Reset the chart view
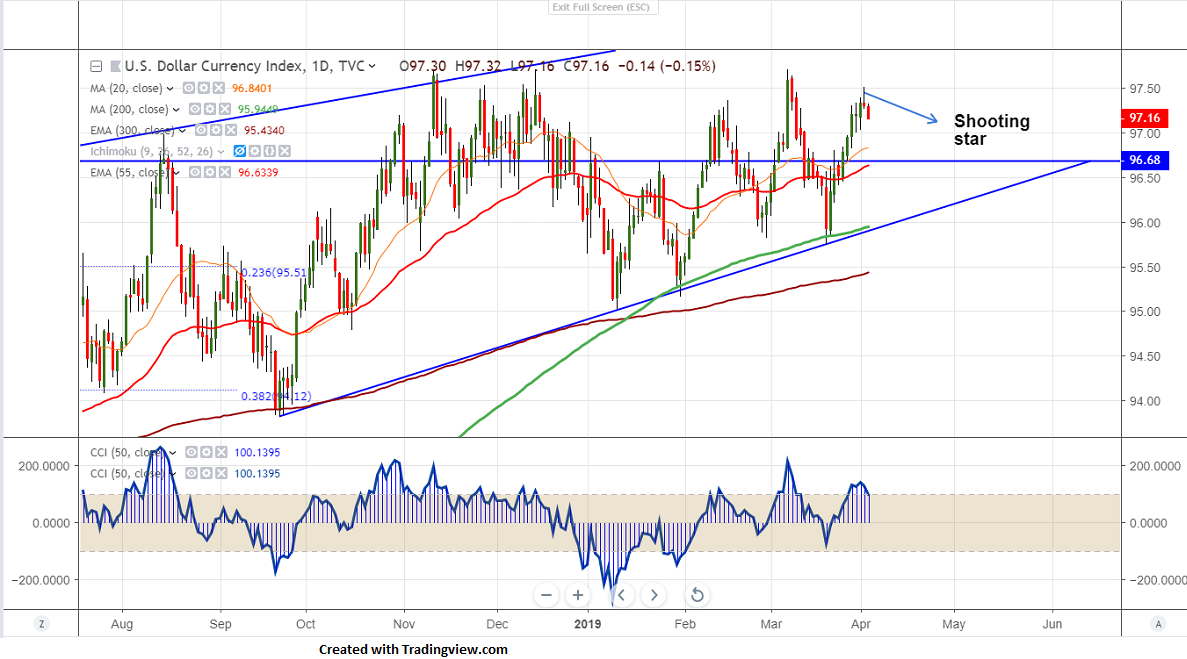The width and height of the screenshot is (1187, 659). pos(696,595)
